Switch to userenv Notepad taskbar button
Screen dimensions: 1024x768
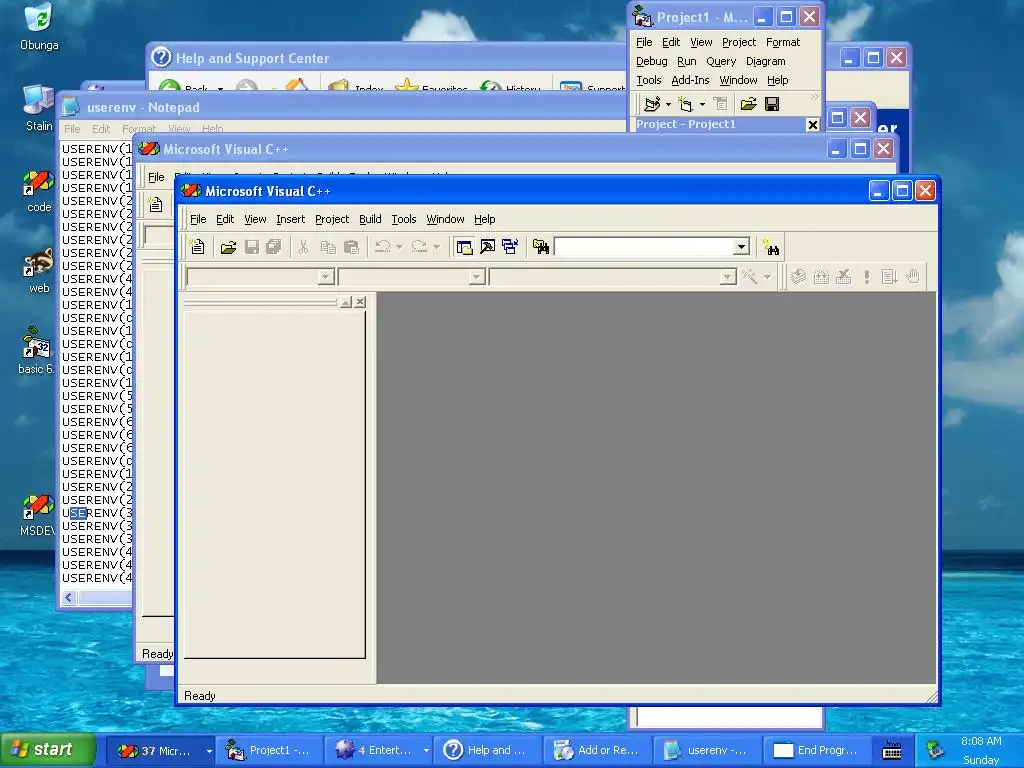pyautogui.click(x=707, y=750)
